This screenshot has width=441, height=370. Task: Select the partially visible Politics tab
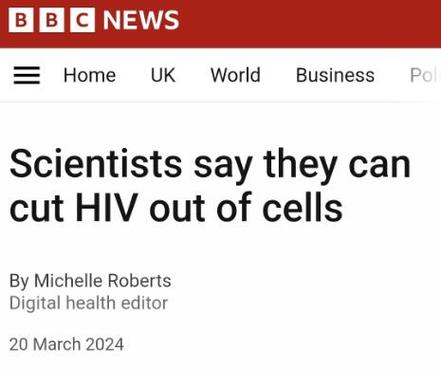pyautogui.click(x=424, y=75)
